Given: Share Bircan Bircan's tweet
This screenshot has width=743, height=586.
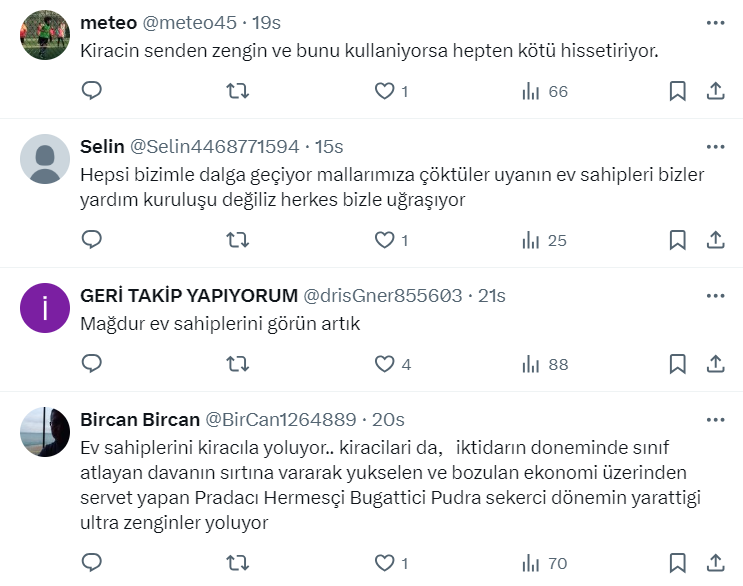Looking at the screenshot, I should [x=716, y=564].
